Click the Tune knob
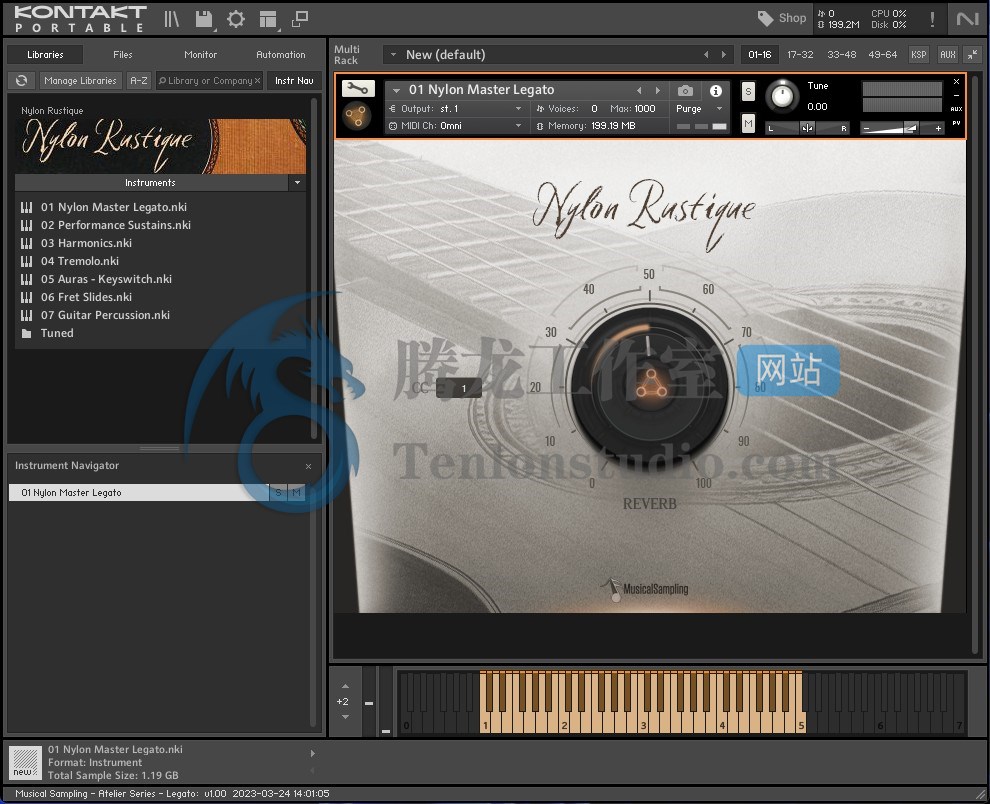This screenshot has width=990, height=804. tap(783, 96)
